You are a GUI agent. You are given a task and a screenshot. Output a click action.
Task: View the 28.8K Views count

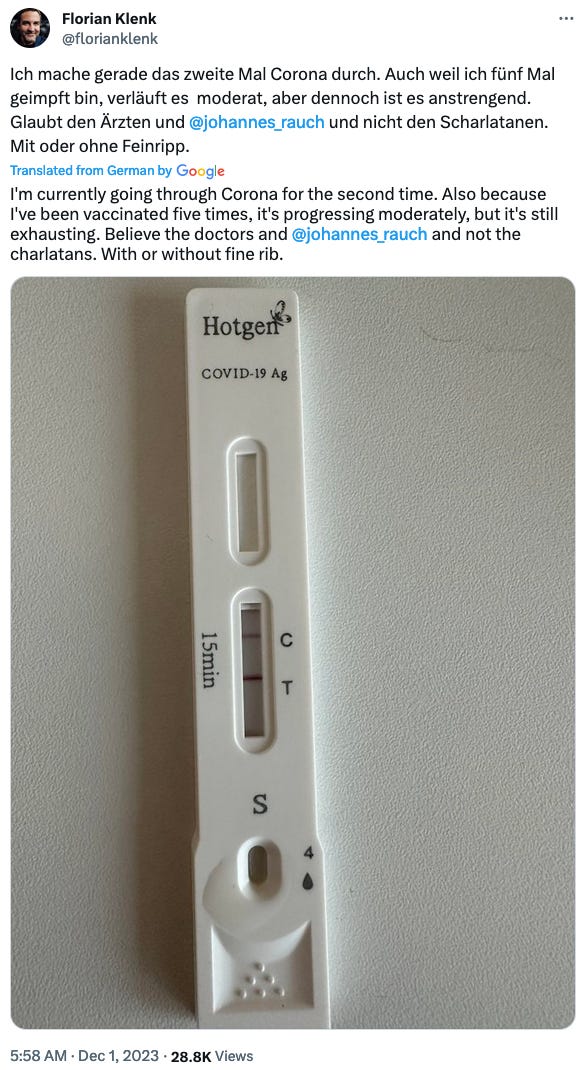211,1056
